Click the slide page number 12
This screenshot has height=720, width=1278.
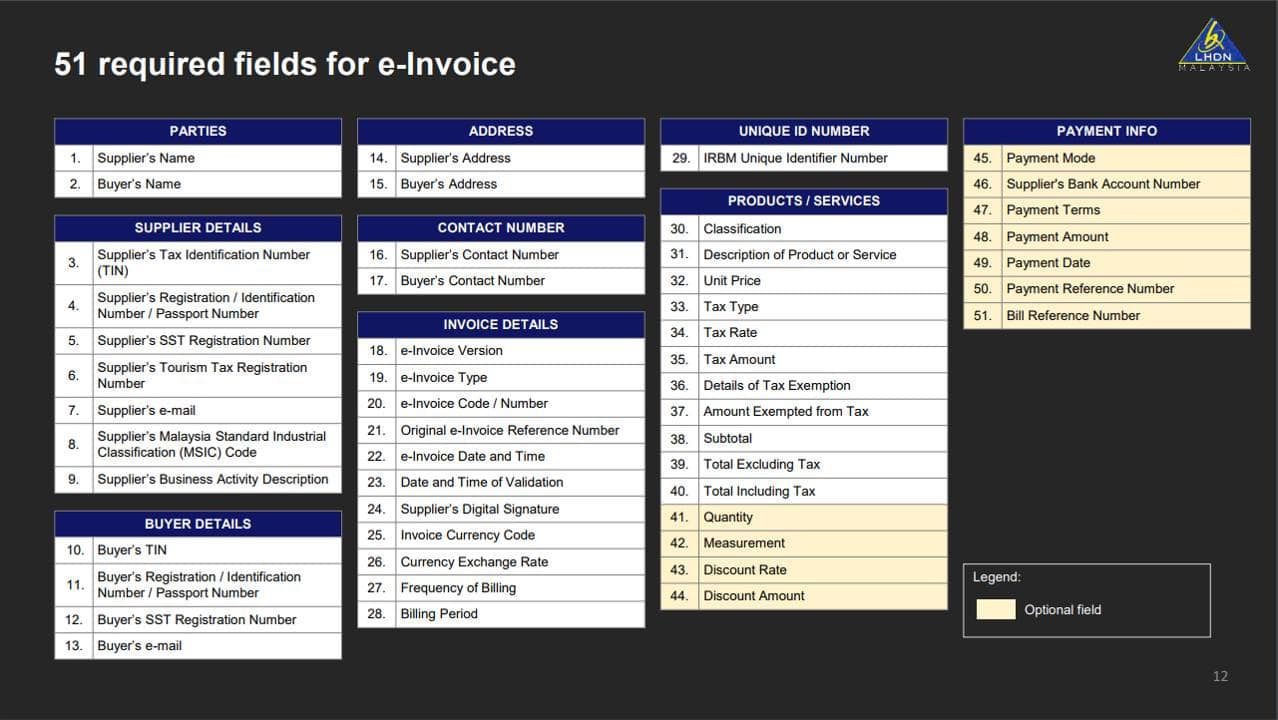(x=1220, y=677)
